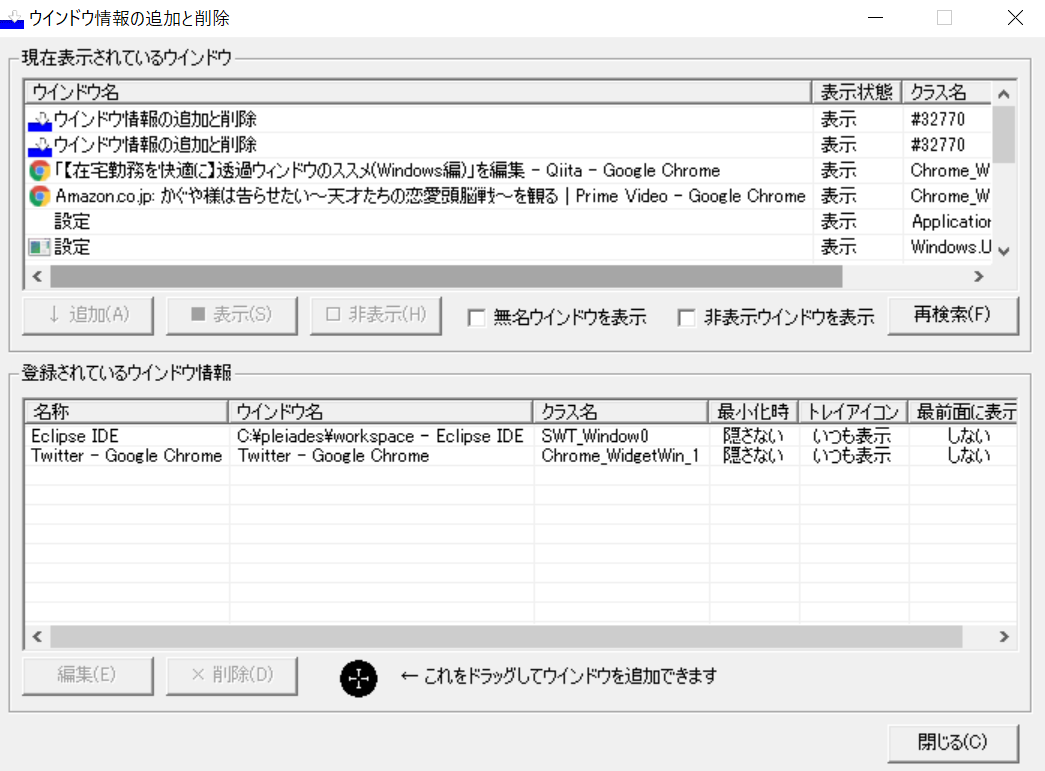1045x771 pixels.
Task: Click しない in the Eclipse IDE row
Action: point(969,436)
